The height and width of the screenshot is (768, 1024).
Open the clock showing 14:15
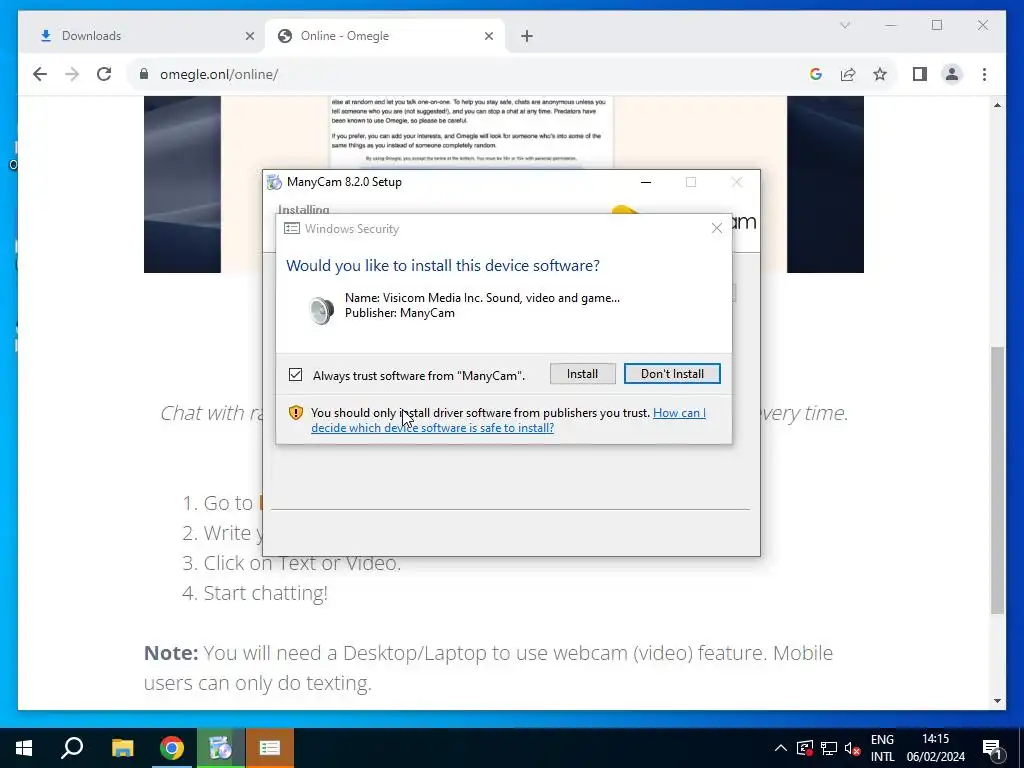tap(935, 748)
